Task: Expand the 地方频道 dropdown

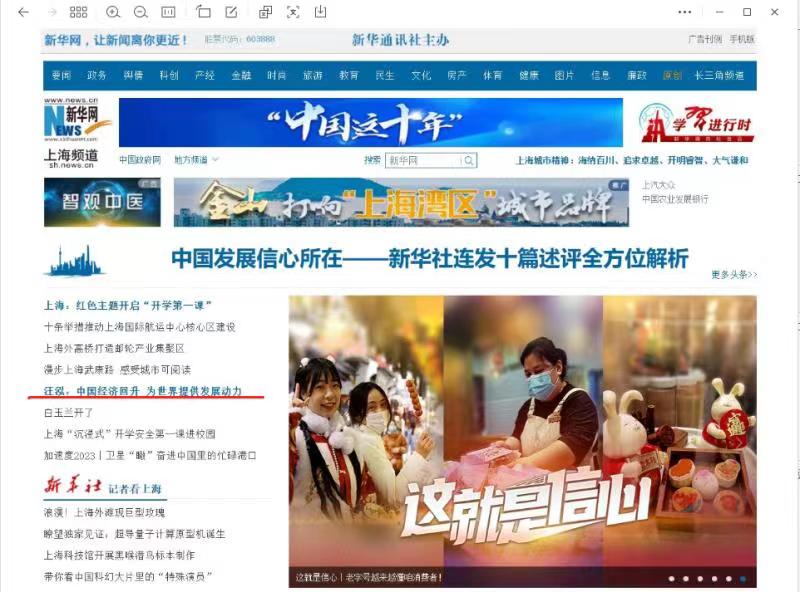Action: pyautogui.click(x=196, y=160)
